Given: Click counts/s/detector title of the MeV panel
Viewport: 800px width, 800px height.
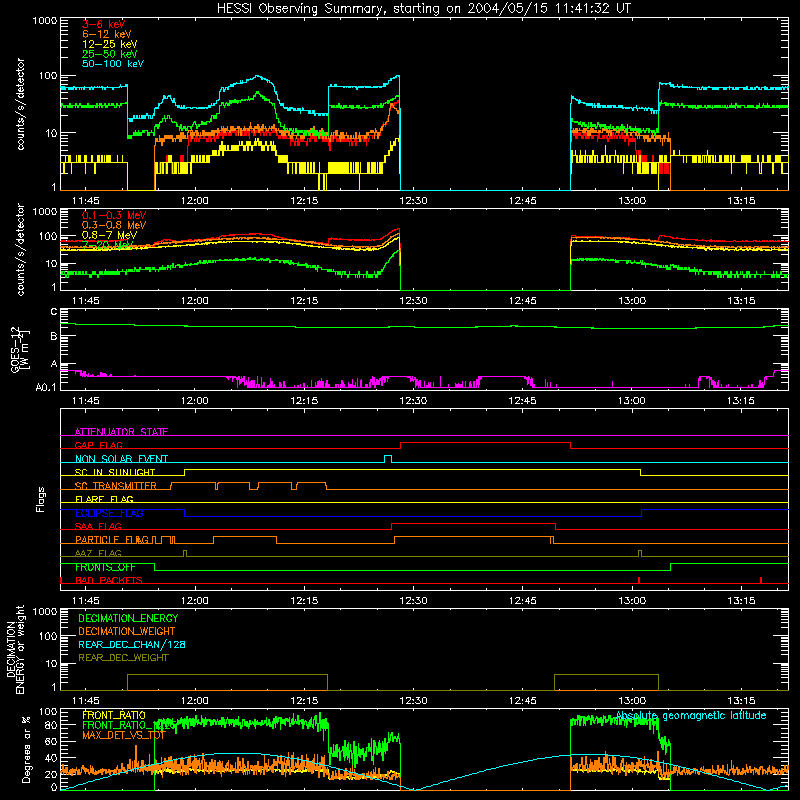Looking at the screenshot, I should click(20, 249).
